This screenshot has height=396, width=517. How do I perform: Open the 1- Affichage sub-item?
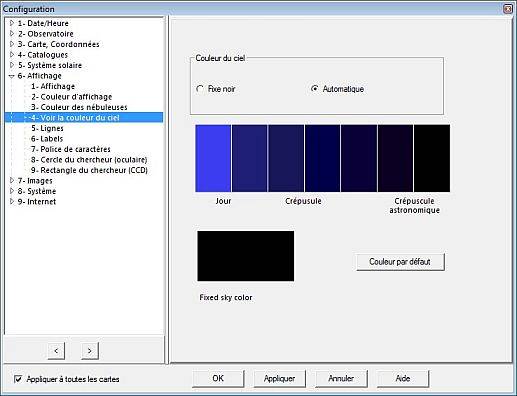[53, 86]
